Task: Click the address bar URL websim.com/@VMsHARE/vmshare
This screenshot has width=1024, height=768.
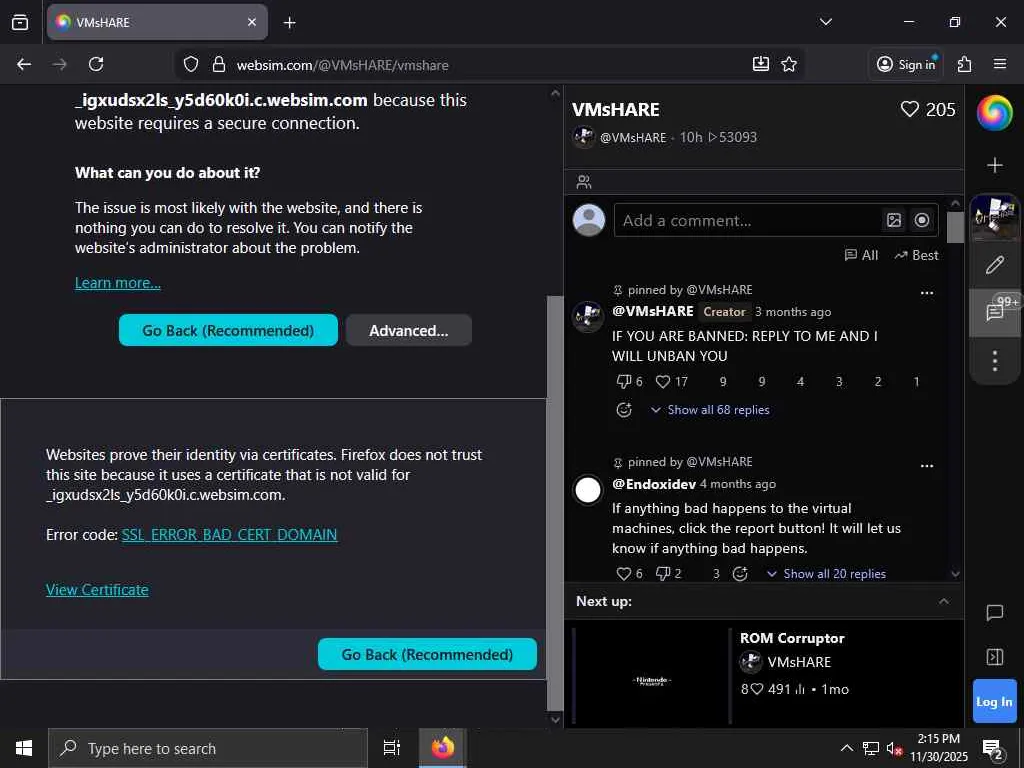Action: [x=342, y=65]
